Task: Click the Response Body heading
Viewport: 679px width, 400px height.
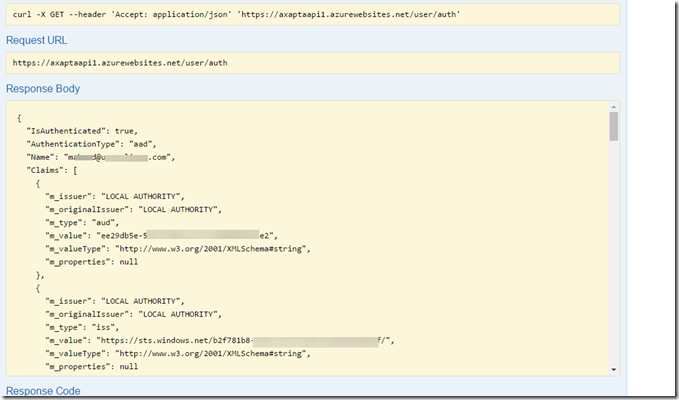Action: coord(43,89)
